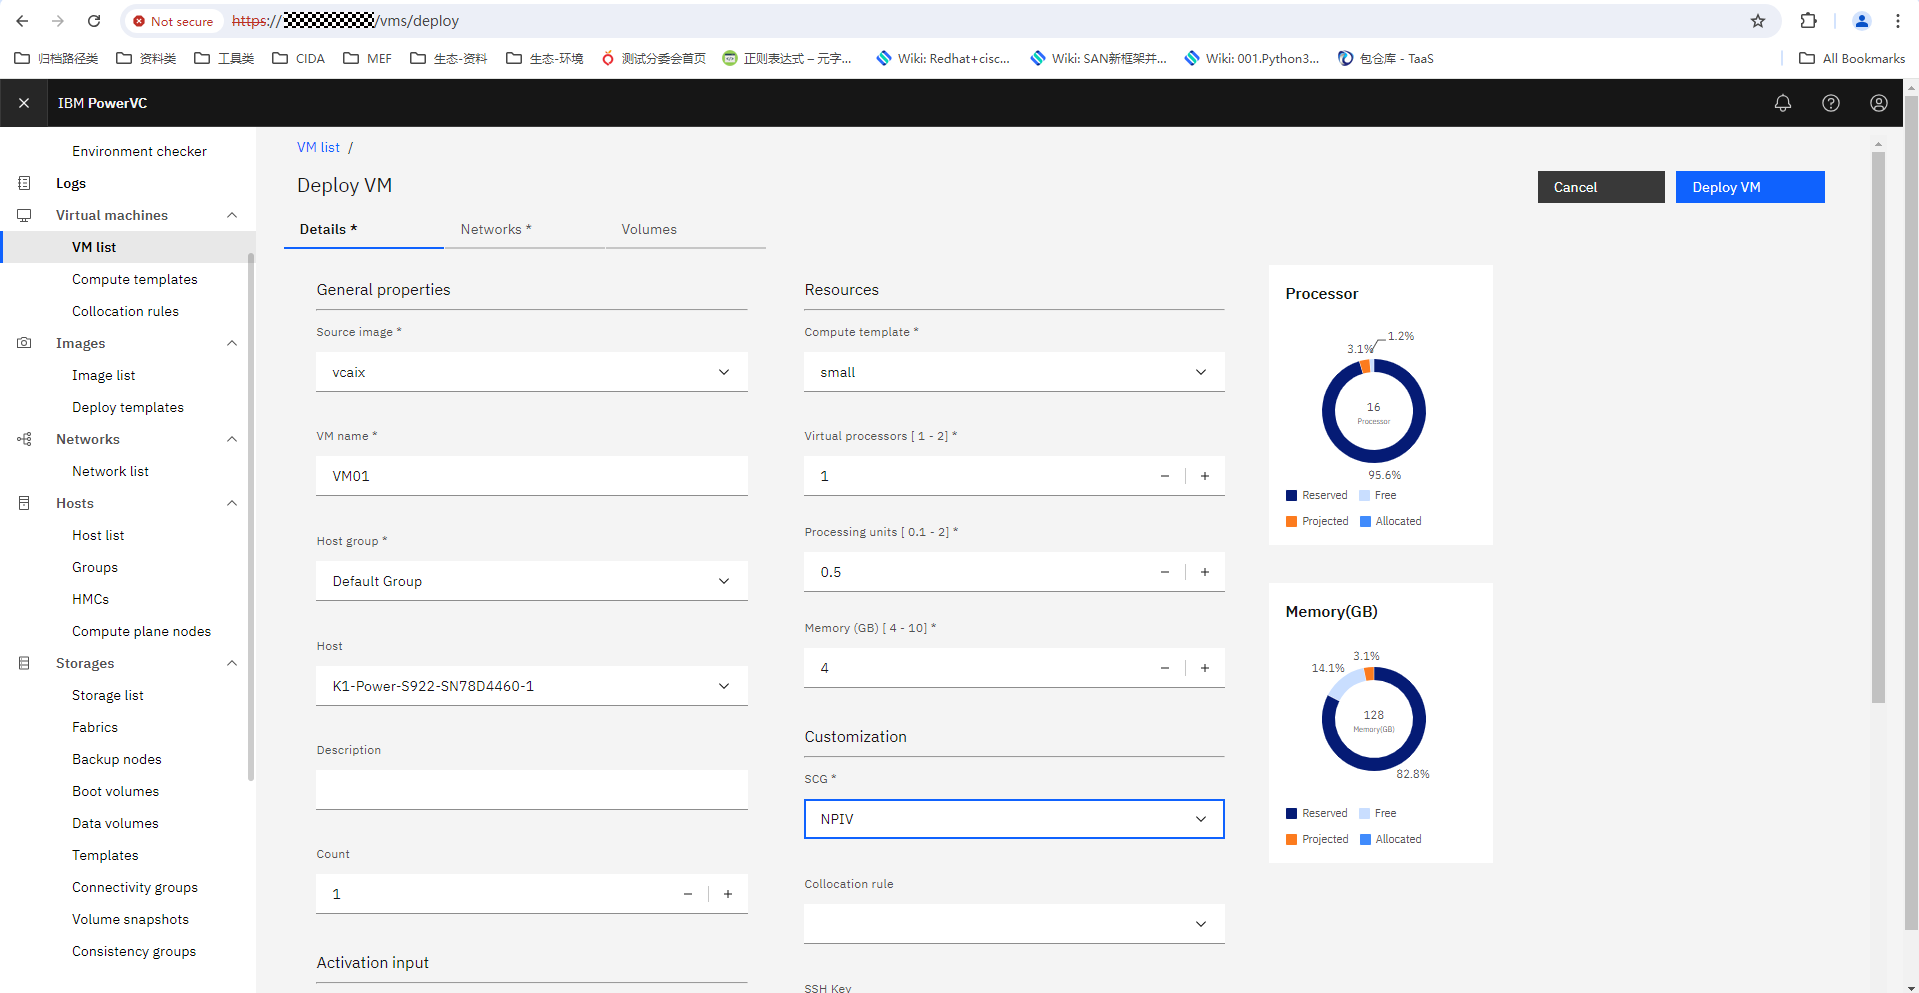Open the CIDA bookmarks folder
The width and height of the screenshot is (1919, 993).
298,58
